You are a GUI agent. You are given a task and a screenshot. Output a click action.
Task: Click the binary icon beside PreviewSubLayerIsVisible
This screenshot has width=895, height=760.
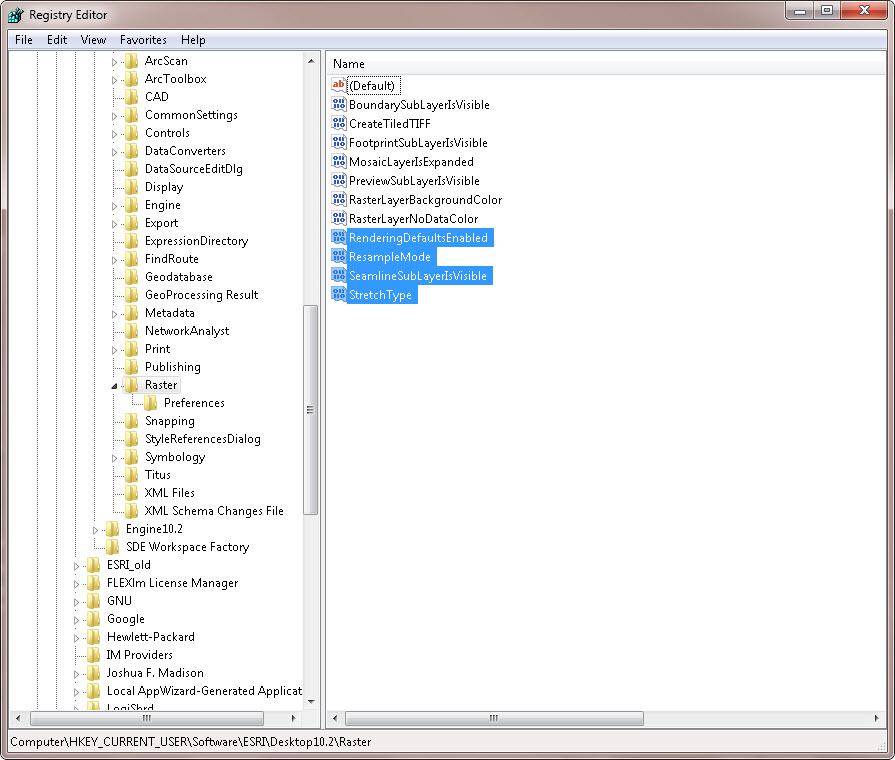338,180
